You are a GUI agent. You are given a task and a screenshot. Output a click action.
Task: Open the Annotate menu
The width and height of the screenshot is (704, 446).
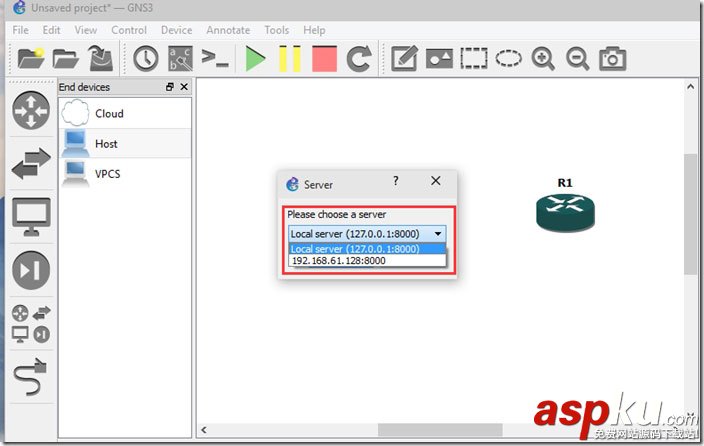pyautogui.click(x=228, y=30)
